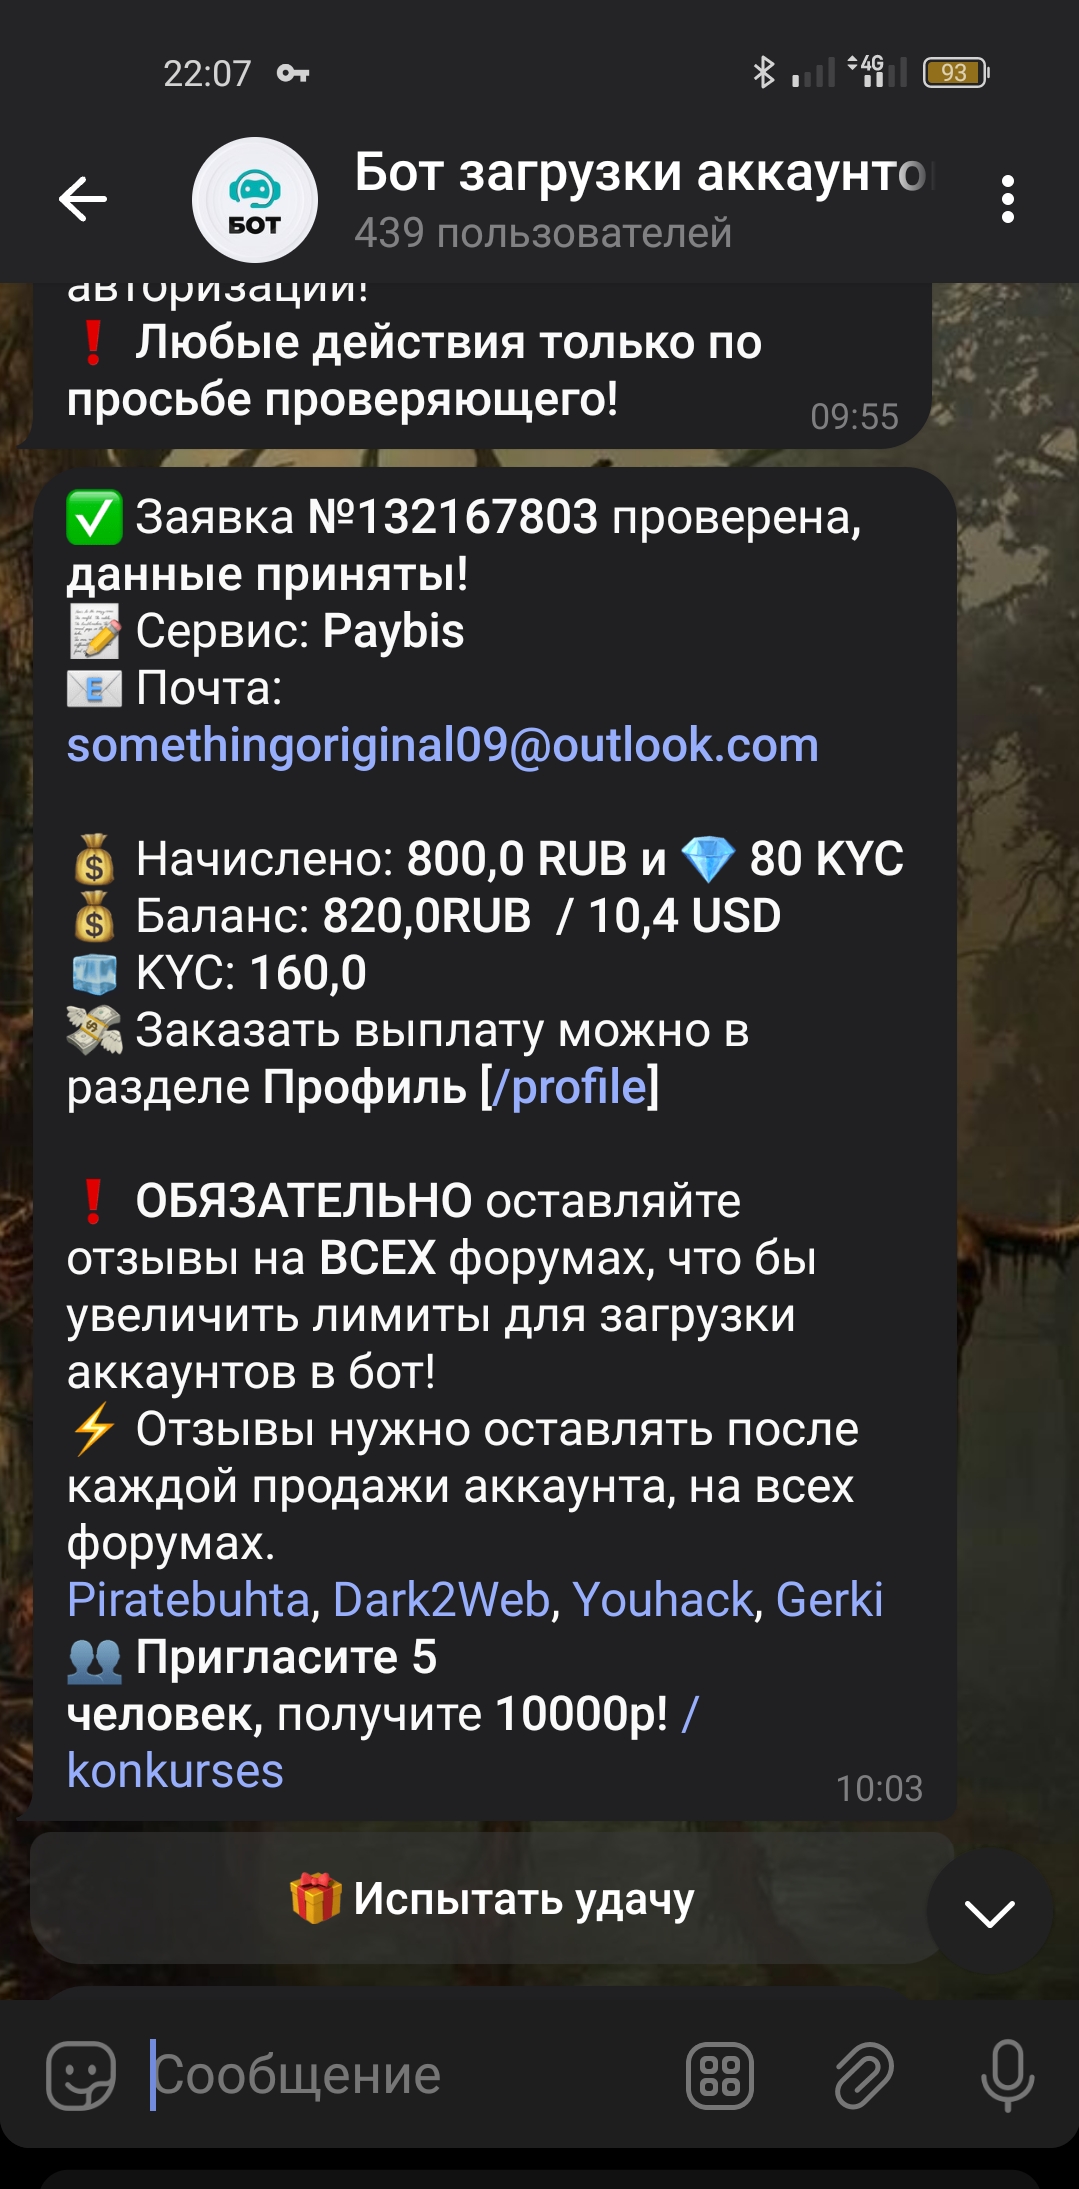Tap the 439 пользователей subtitle

[x=543, y=233]
